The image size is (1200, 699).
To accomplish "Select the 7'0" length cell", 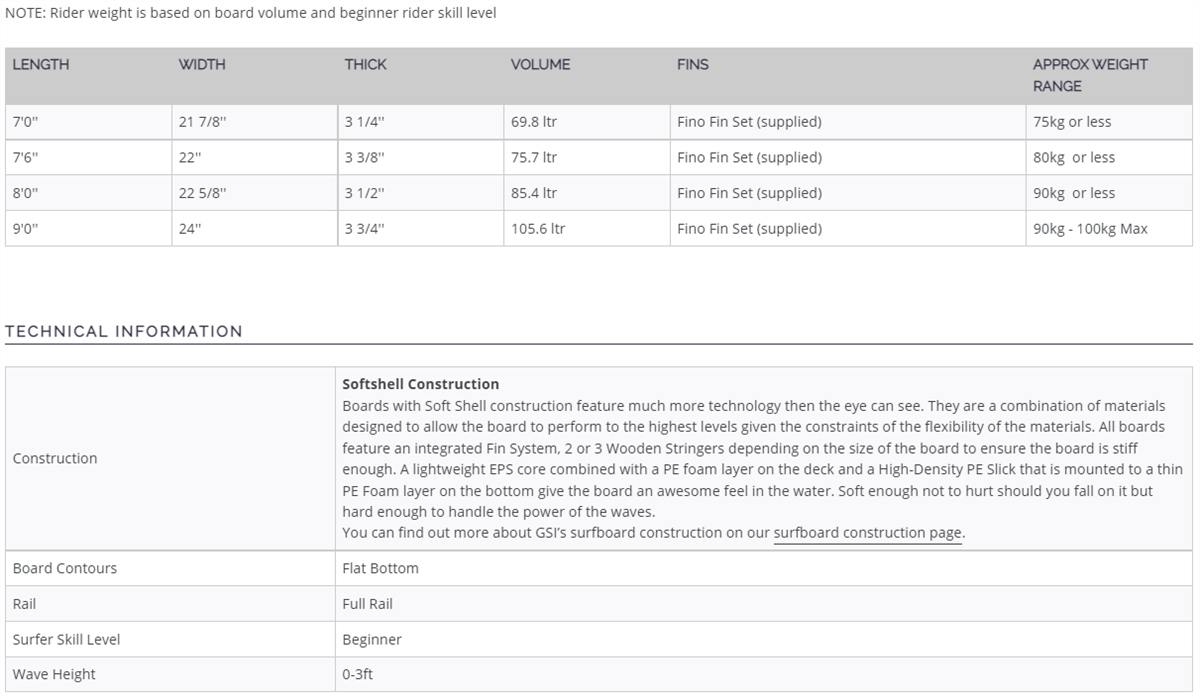I will (x=88, y=122).
